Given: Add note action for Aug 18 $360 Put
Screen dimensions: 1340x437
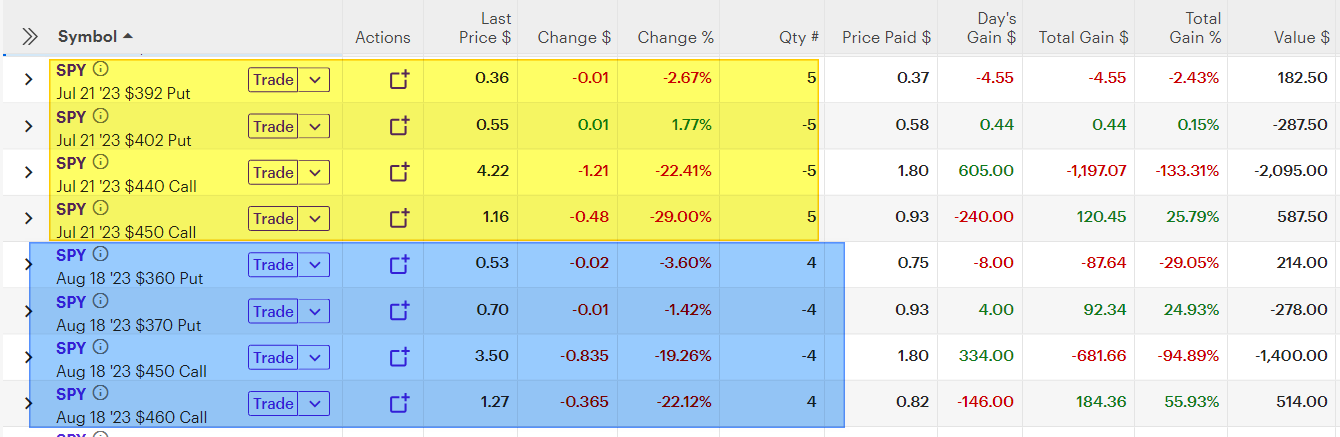Looking at the screenshot, I should pos(399,265).
